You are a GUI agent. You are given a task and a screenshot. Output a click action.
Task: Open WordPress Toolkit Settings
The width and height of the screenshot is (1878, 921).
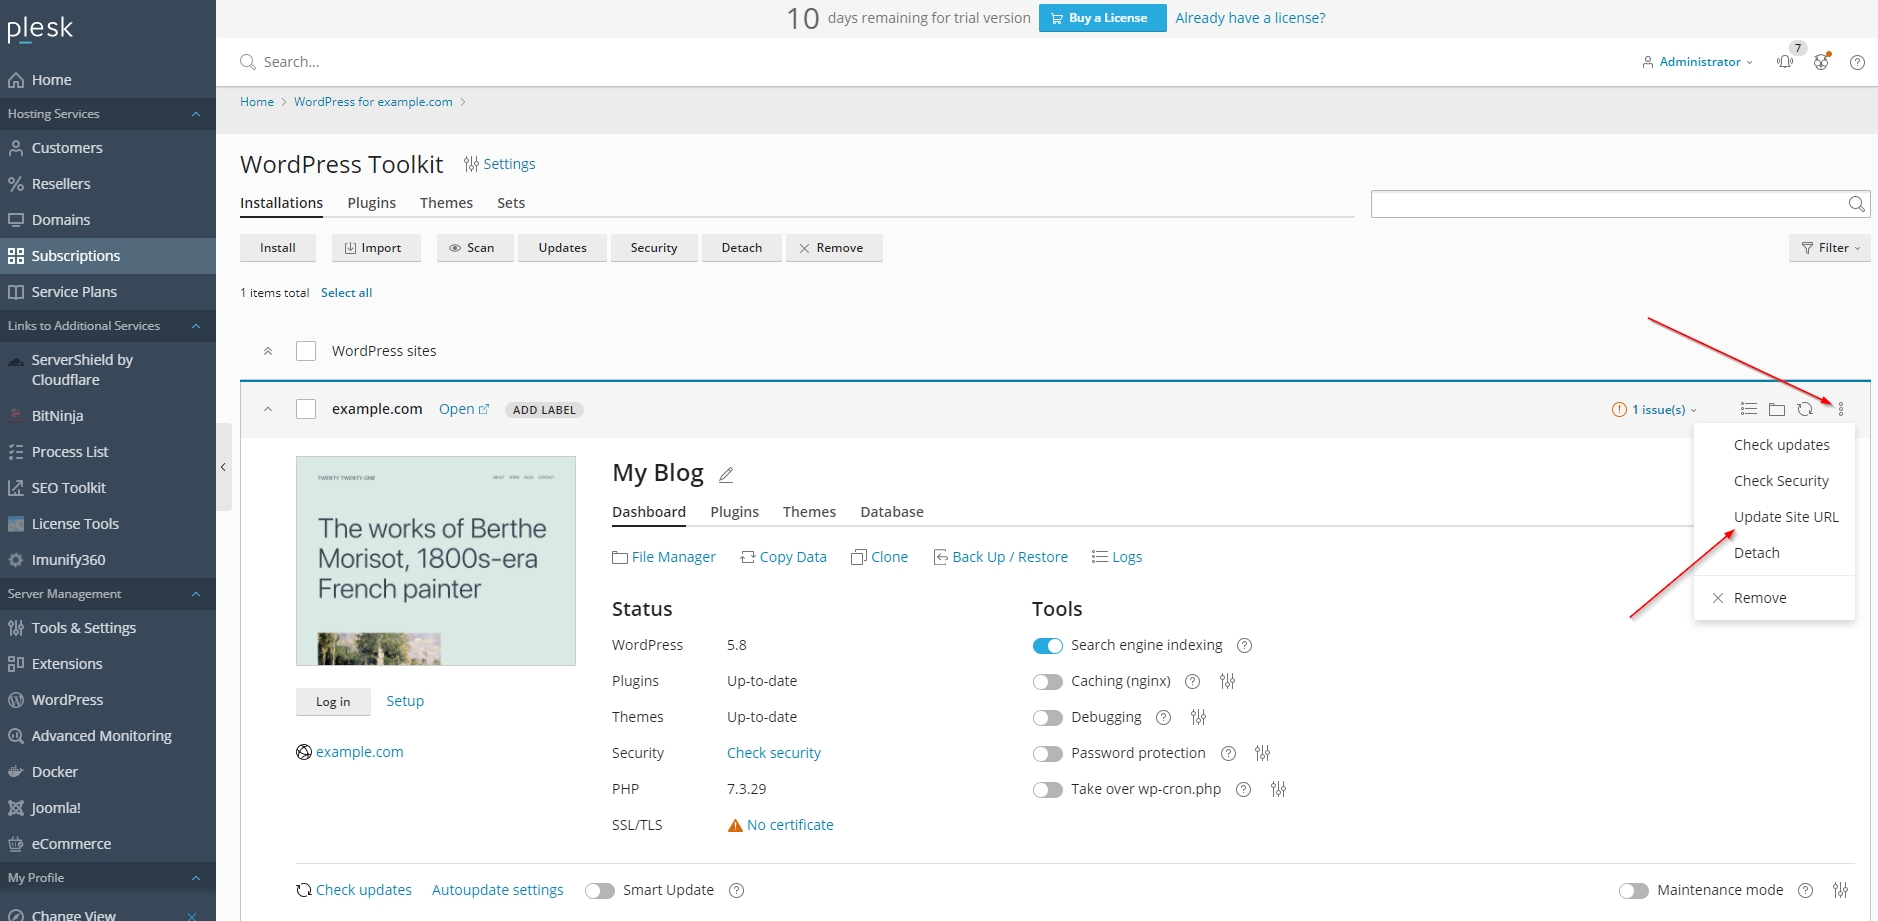(x=500, y=164)
